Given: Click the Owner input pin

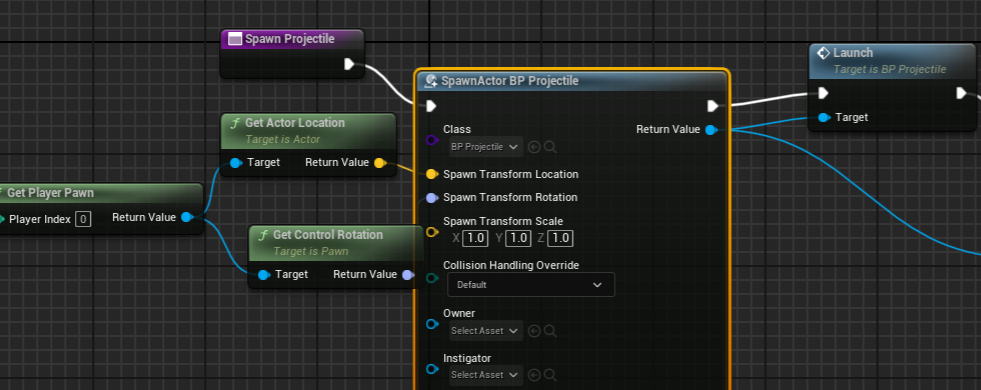Looking at the screenshot, I should [432, 324].
